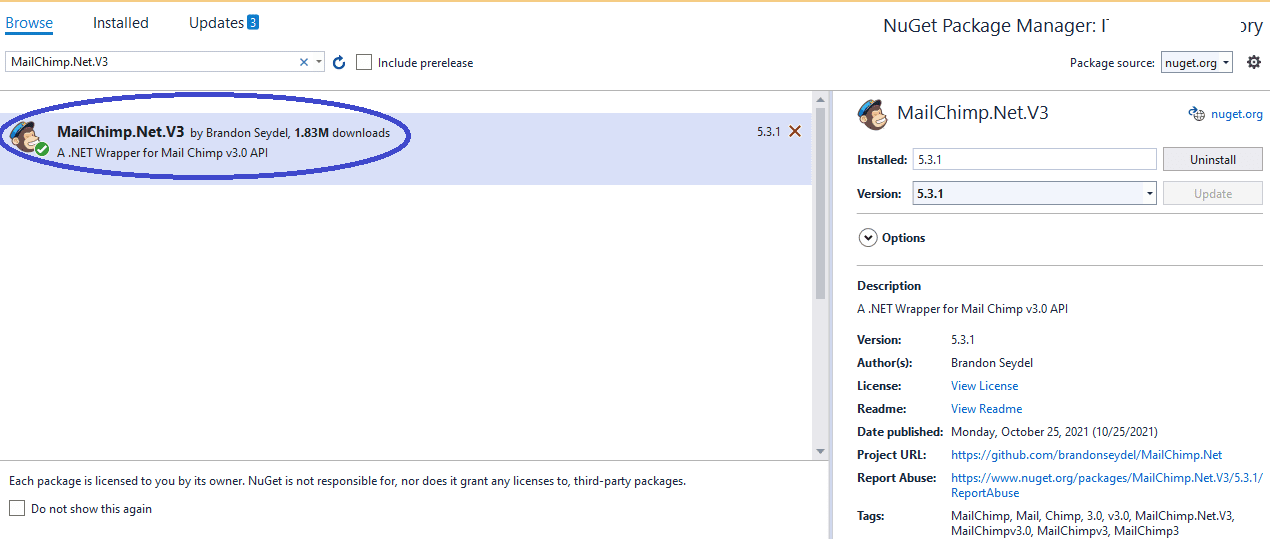This screenshot has width=1270, height=539.
Task: Click the red X uninstall icon in package row
Action: [795, 131]
